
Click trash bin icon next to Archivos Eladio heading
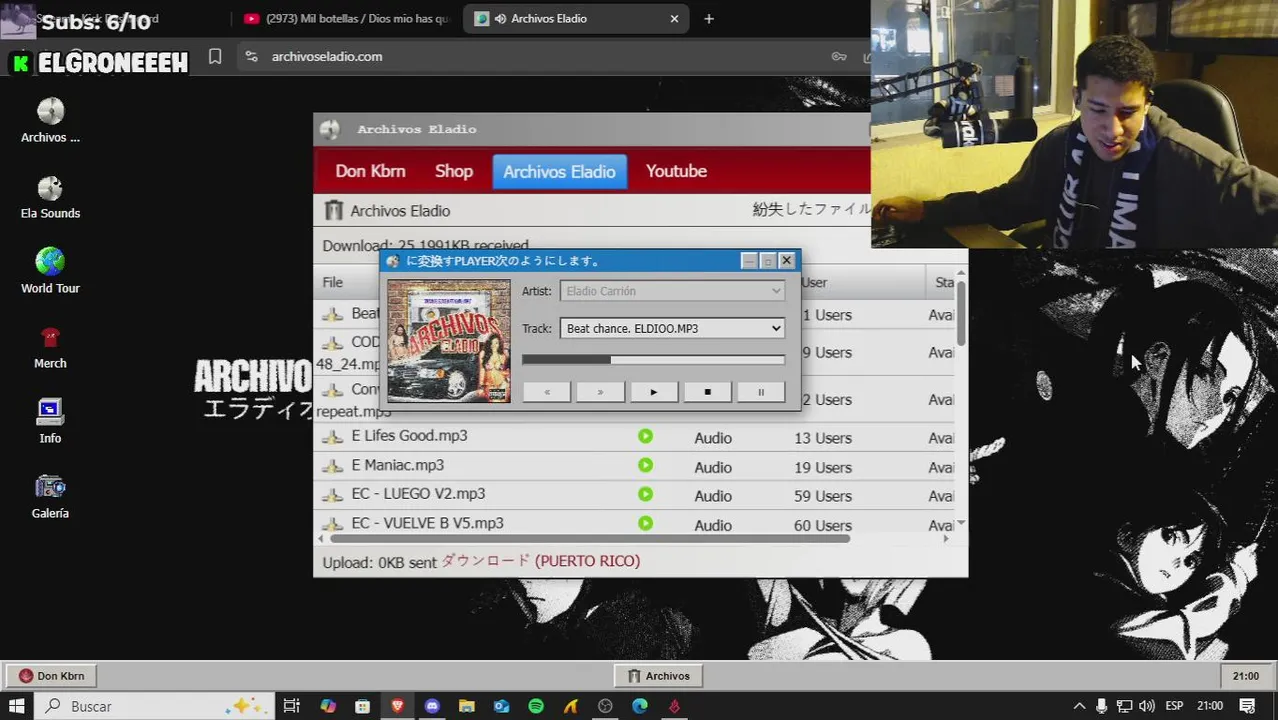[x=333, y=210]
